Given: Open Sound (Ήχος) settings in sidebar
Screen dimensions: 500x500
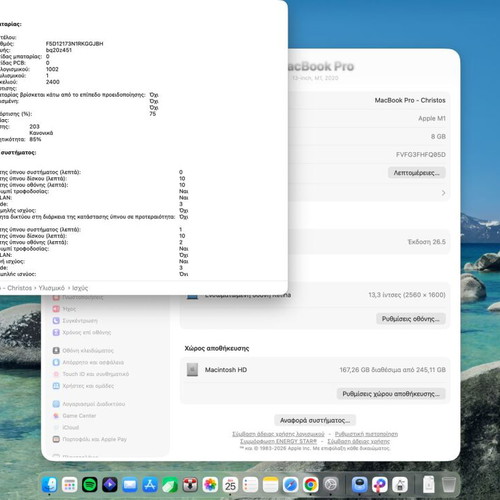Looking at the screenshot, I should (65, 309).
